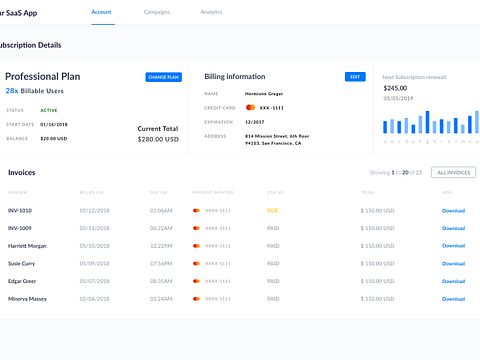This screenshot has width=480, height=360.
Task: Click the Number column header in Invoices
Action: click(x=17, y=193)
